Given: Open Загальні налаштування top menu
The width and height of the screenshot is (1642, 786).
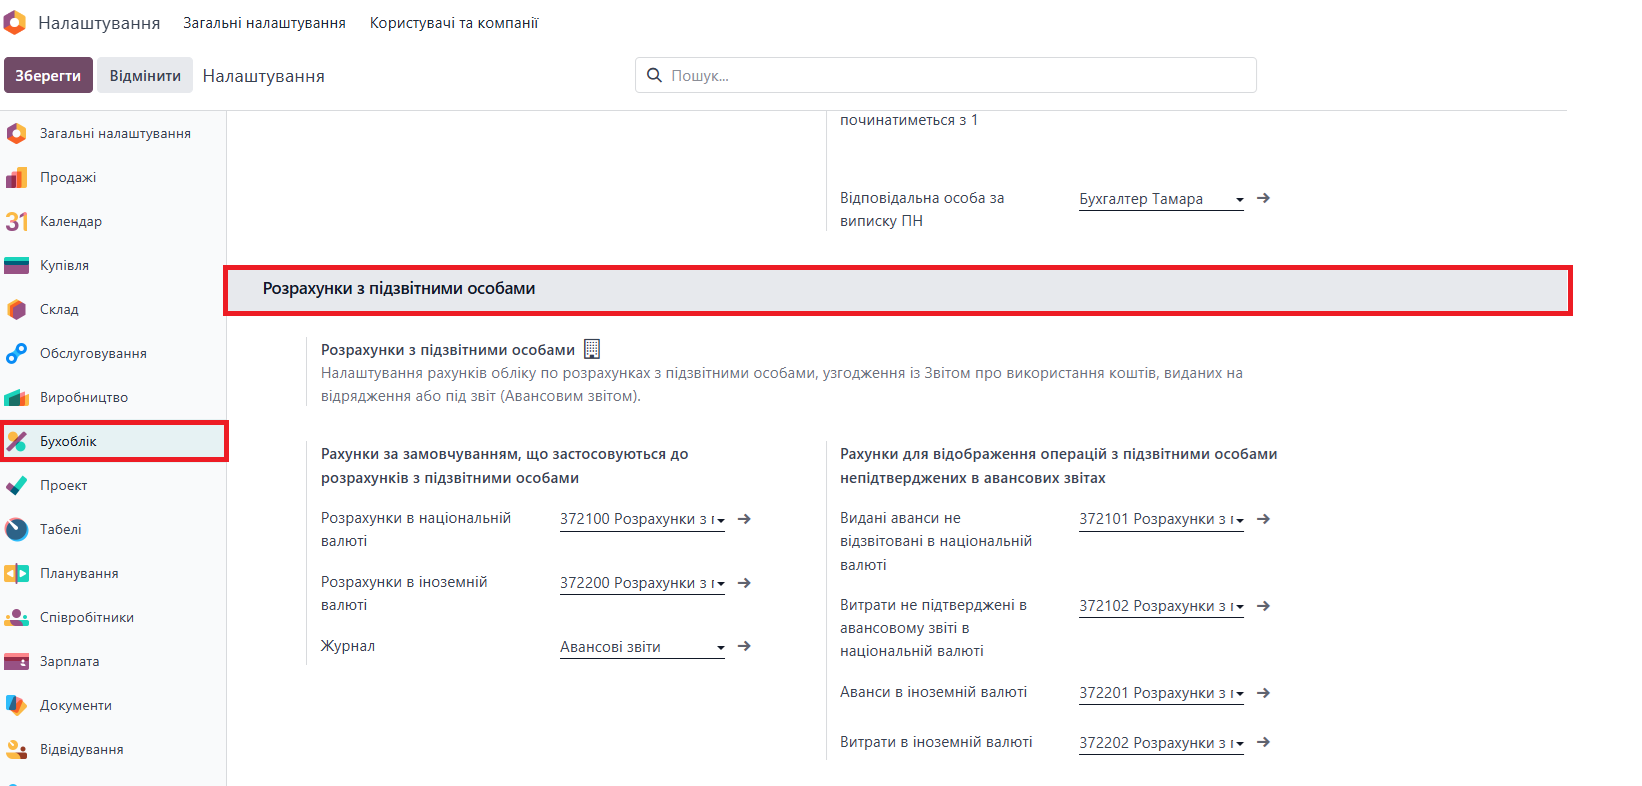Looking at the screenshot, I should click(x=264, y=23).
